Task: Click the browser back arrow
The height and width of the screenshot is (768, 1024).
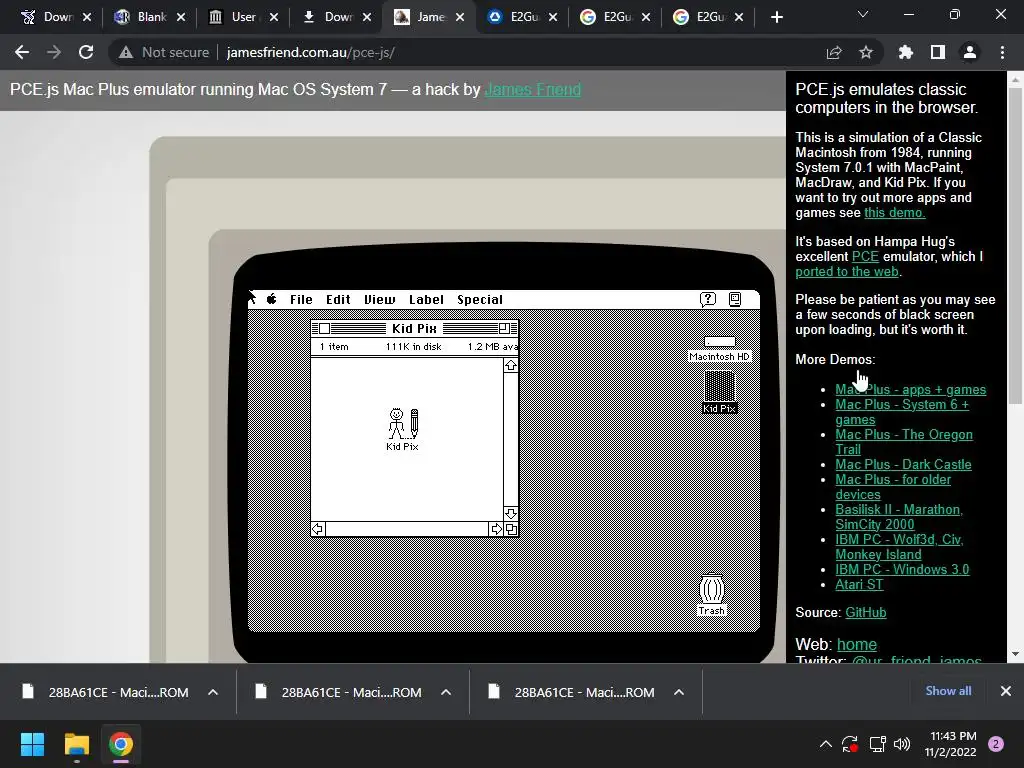Action: (22, 52)
